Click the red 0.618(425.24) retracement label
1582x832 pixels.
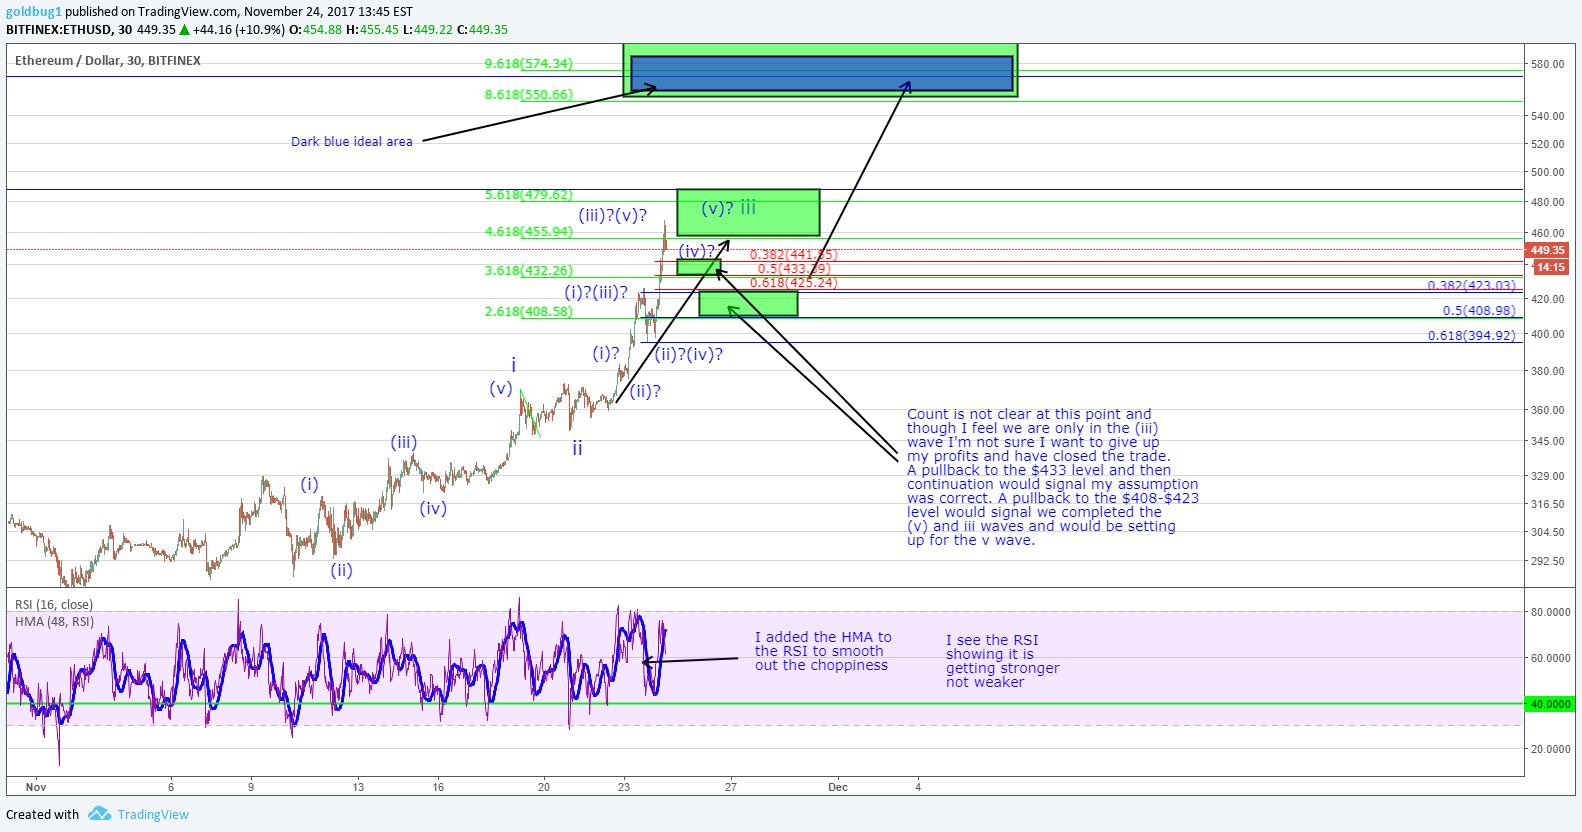pos(794,283)
